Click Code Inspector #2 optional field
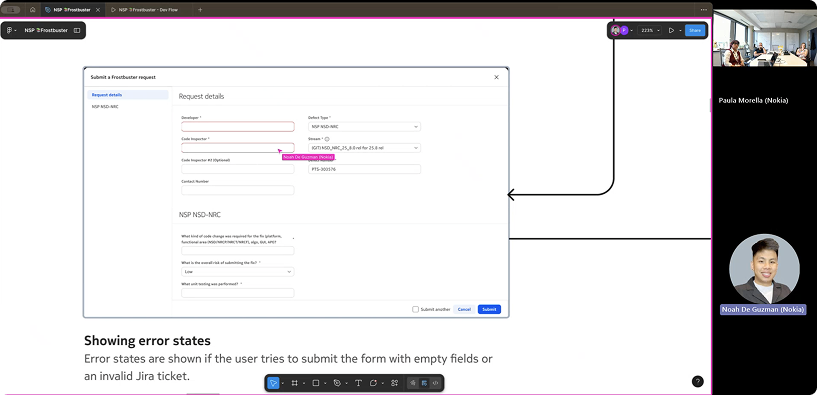This screenshot has height=395, width=817. 238,169
